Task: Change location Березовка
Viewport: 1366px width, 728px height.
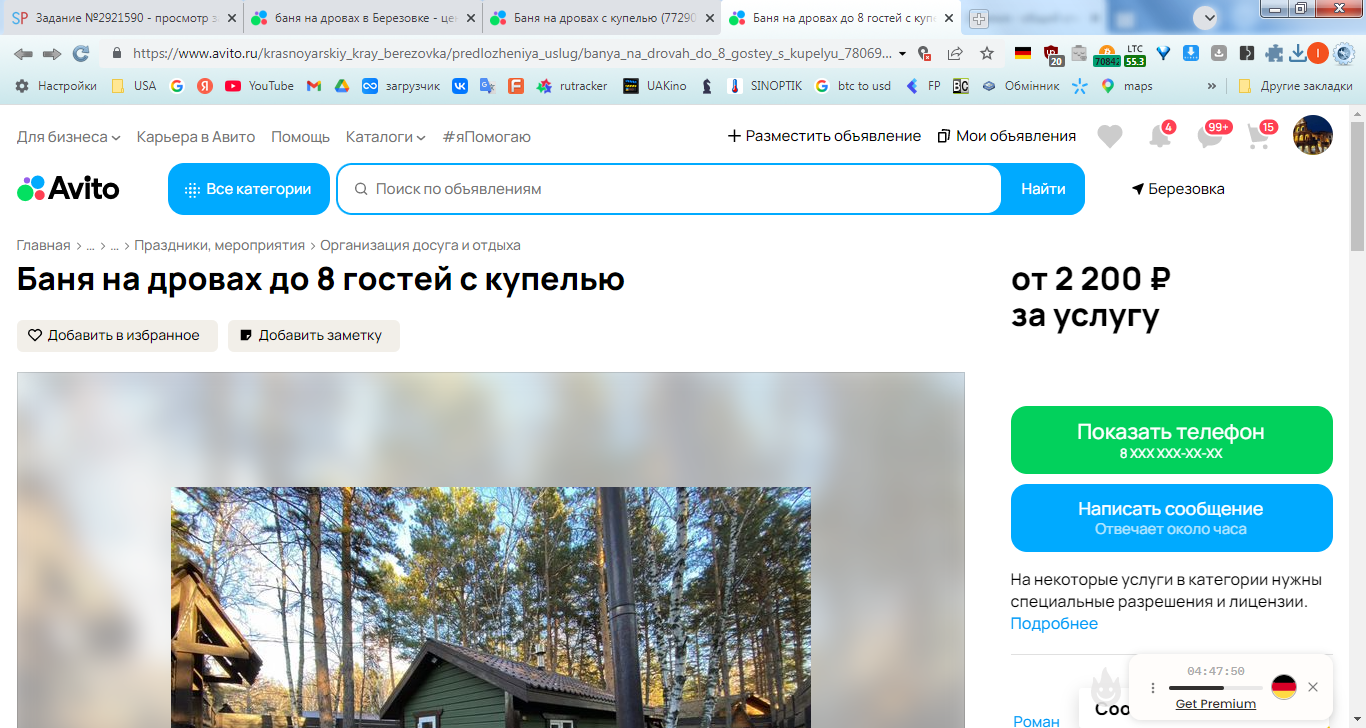Action: point(1178,189)
